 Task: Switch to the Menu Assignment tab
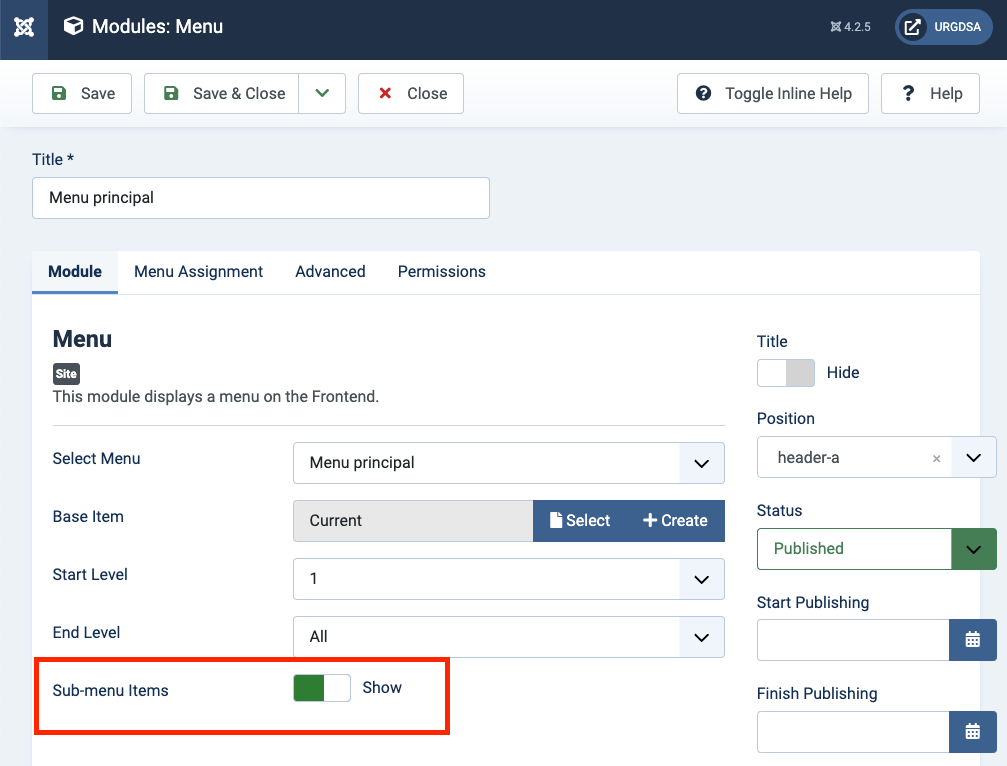tap(198, 272)
